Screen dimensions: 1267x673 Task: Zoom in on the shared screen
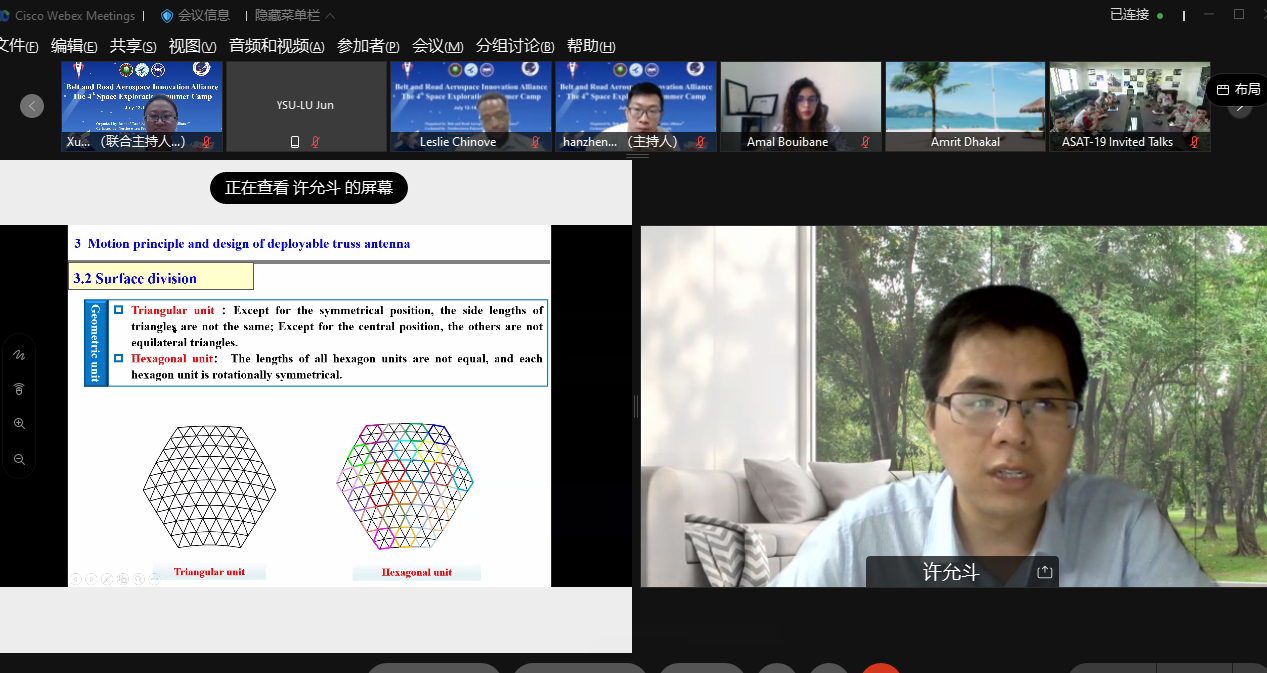coord(19,424)
